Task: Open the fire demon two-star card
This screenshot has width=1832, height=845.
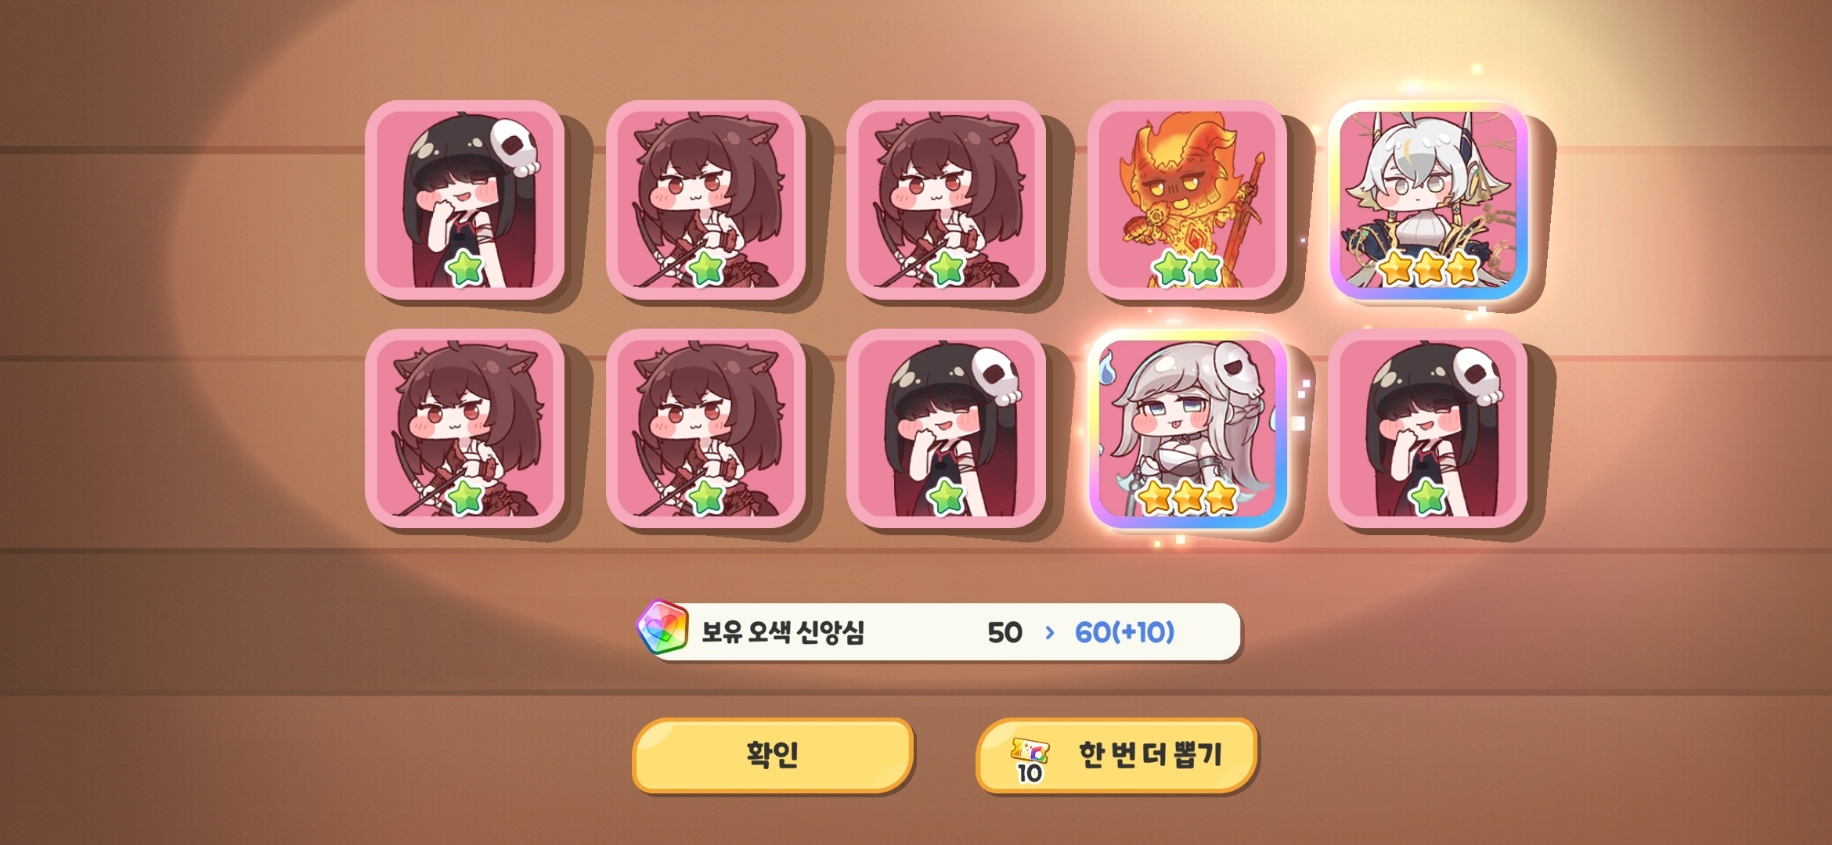Action: 1187,200
